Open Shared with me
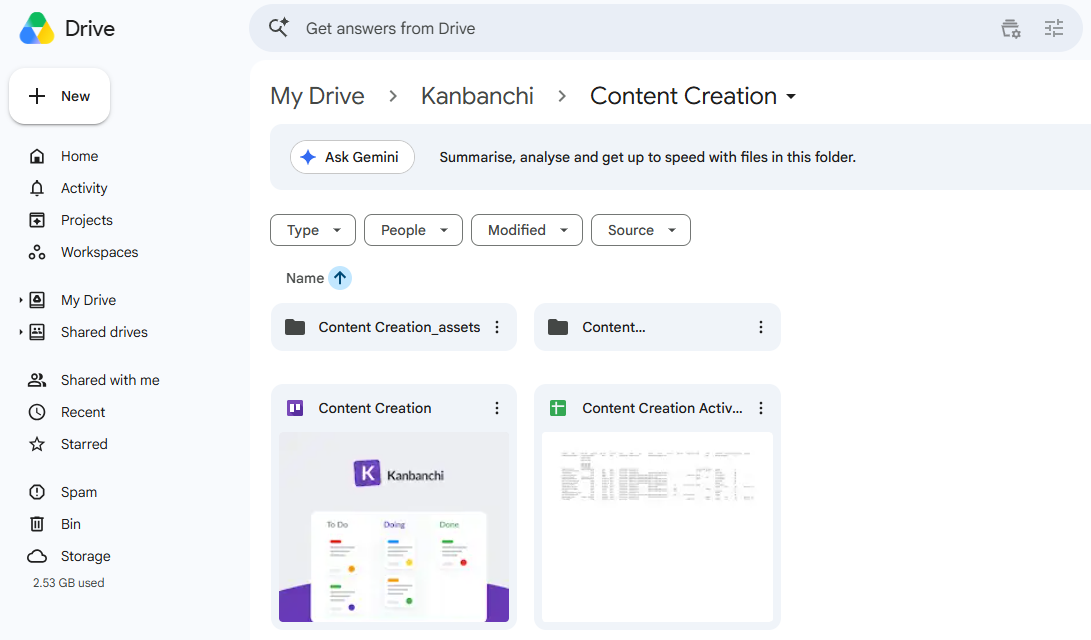Screen dimensions: 1091x640 click(x=110, y=380)
